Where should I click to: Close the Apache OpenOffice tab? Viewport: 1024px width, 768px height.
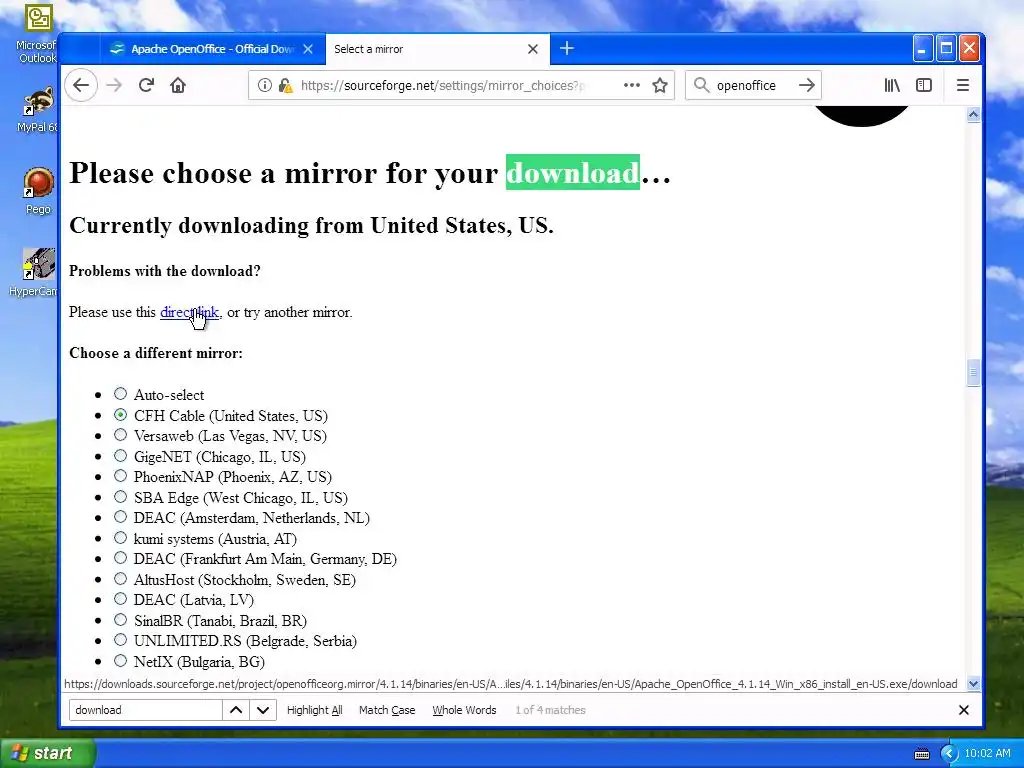point(308,49)
